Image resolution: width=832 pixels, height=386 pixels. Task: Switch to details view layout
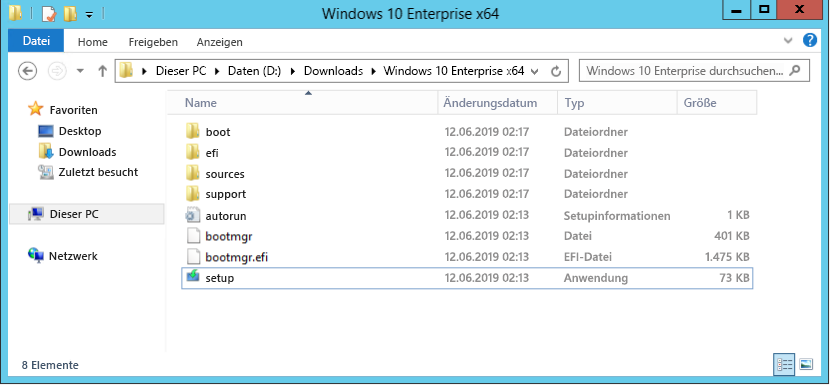[x=784, y=364]
